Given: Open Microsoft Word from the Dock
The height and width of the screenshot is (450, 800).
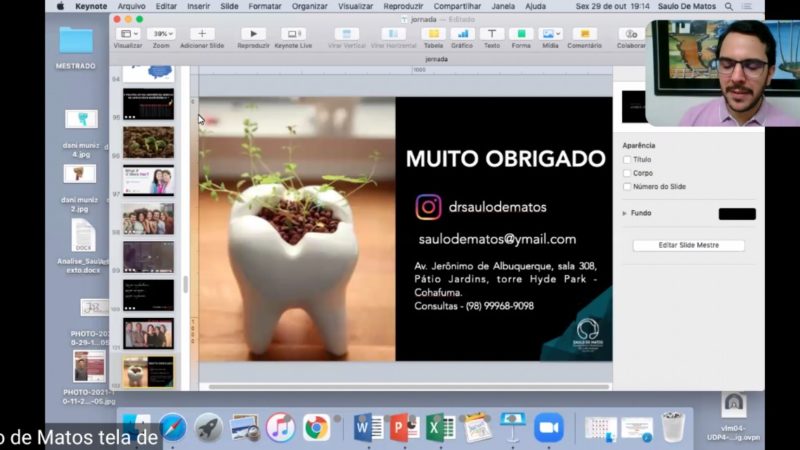Looking at the screenshot, I should [x=368, y=427].
